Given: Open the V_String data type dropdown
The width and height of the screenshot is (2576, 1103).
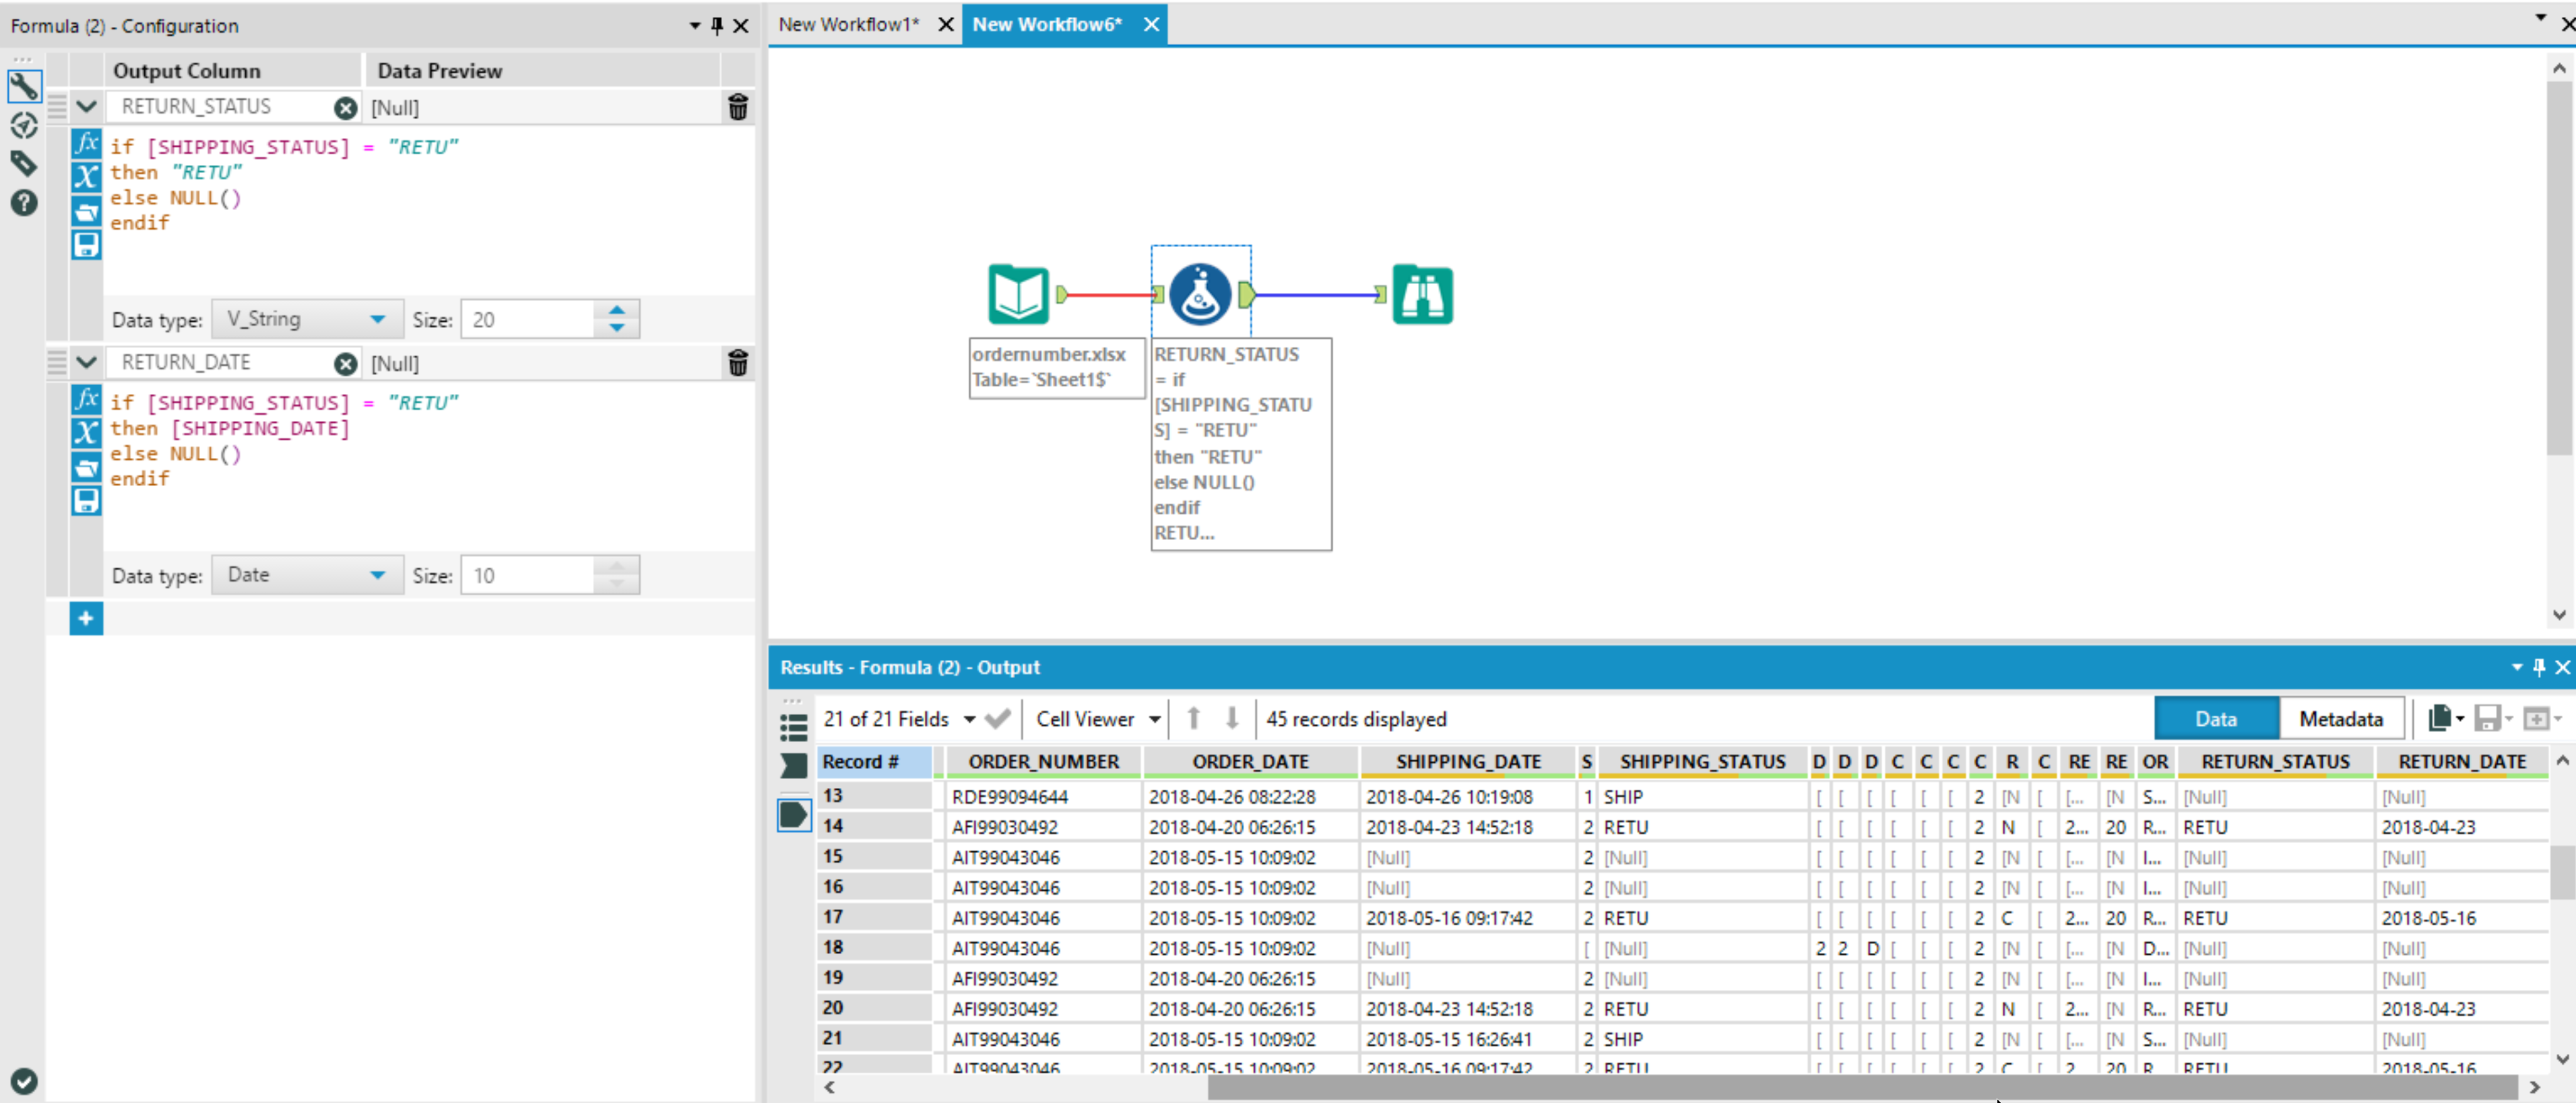Looking at the screenshot, I should pos(377,318).
